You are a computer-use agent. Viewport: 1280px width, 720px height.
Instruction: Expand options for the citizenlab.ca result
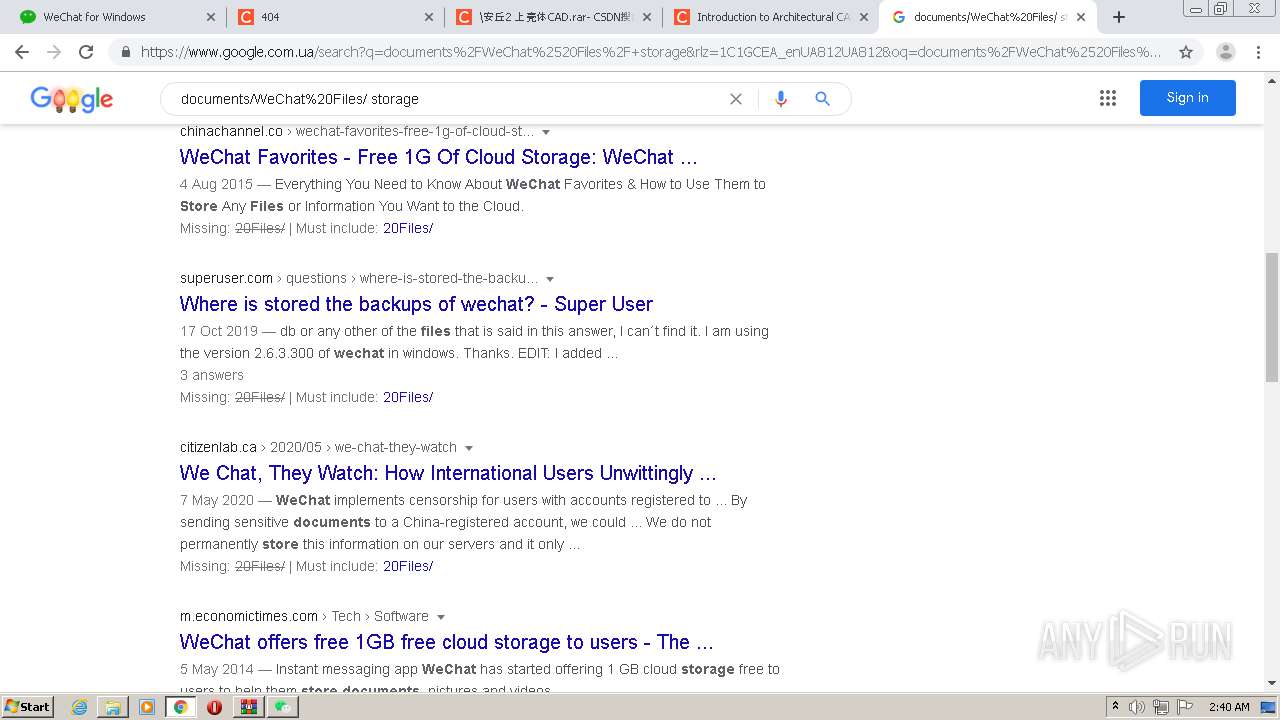click(468, 448)
